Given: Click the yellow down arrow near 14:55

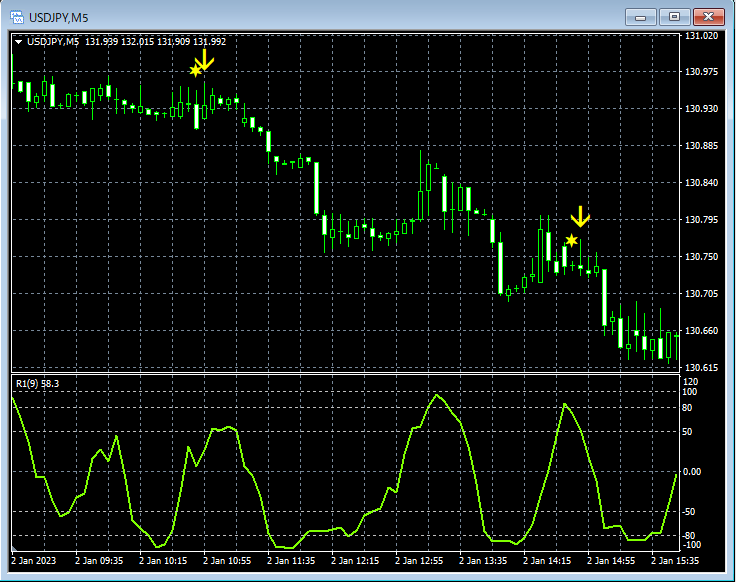Looking at the screenshot, I should 580,216.
